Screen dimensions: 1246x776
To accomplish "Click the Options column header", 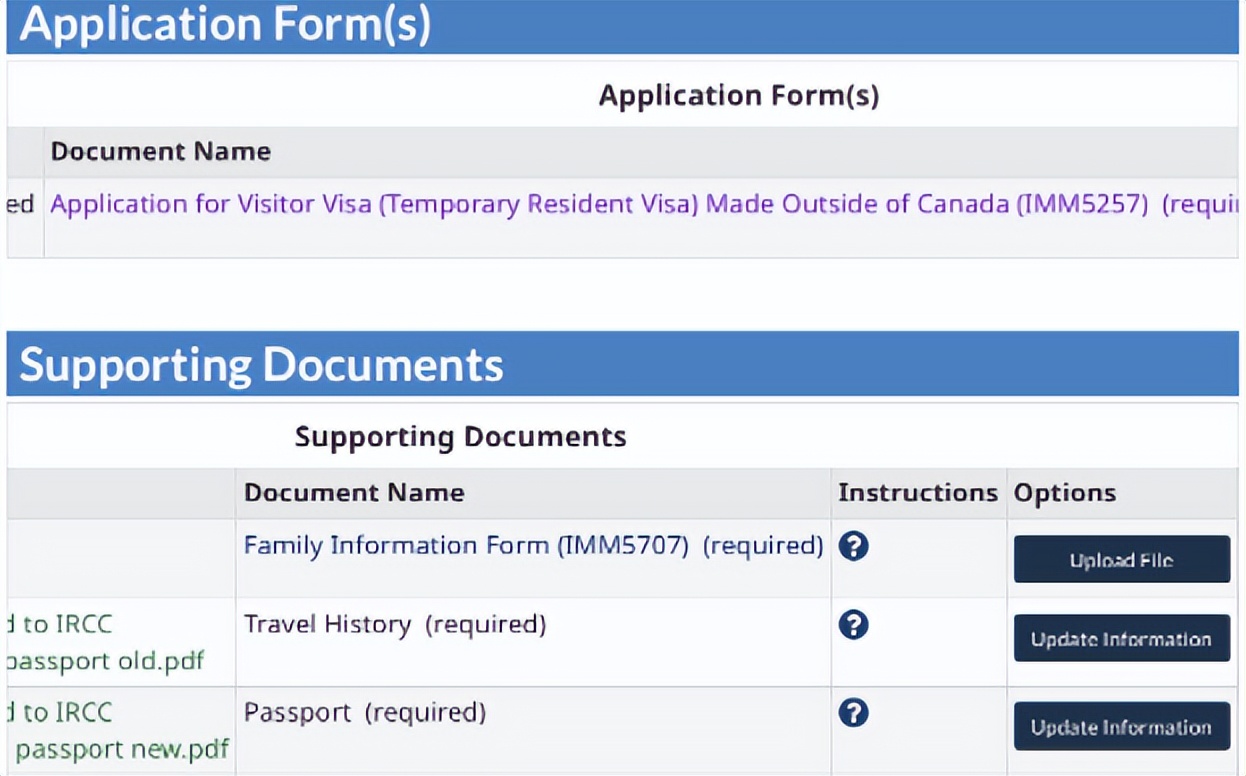I will 1064,493.
